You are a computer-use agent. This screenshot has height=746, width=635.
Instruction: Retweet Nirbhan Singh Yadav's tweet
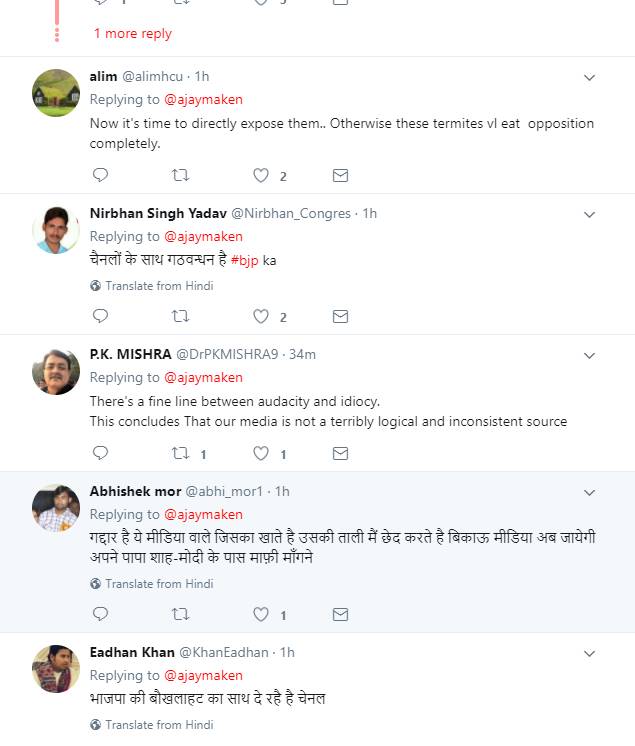(x=180, y=317)
